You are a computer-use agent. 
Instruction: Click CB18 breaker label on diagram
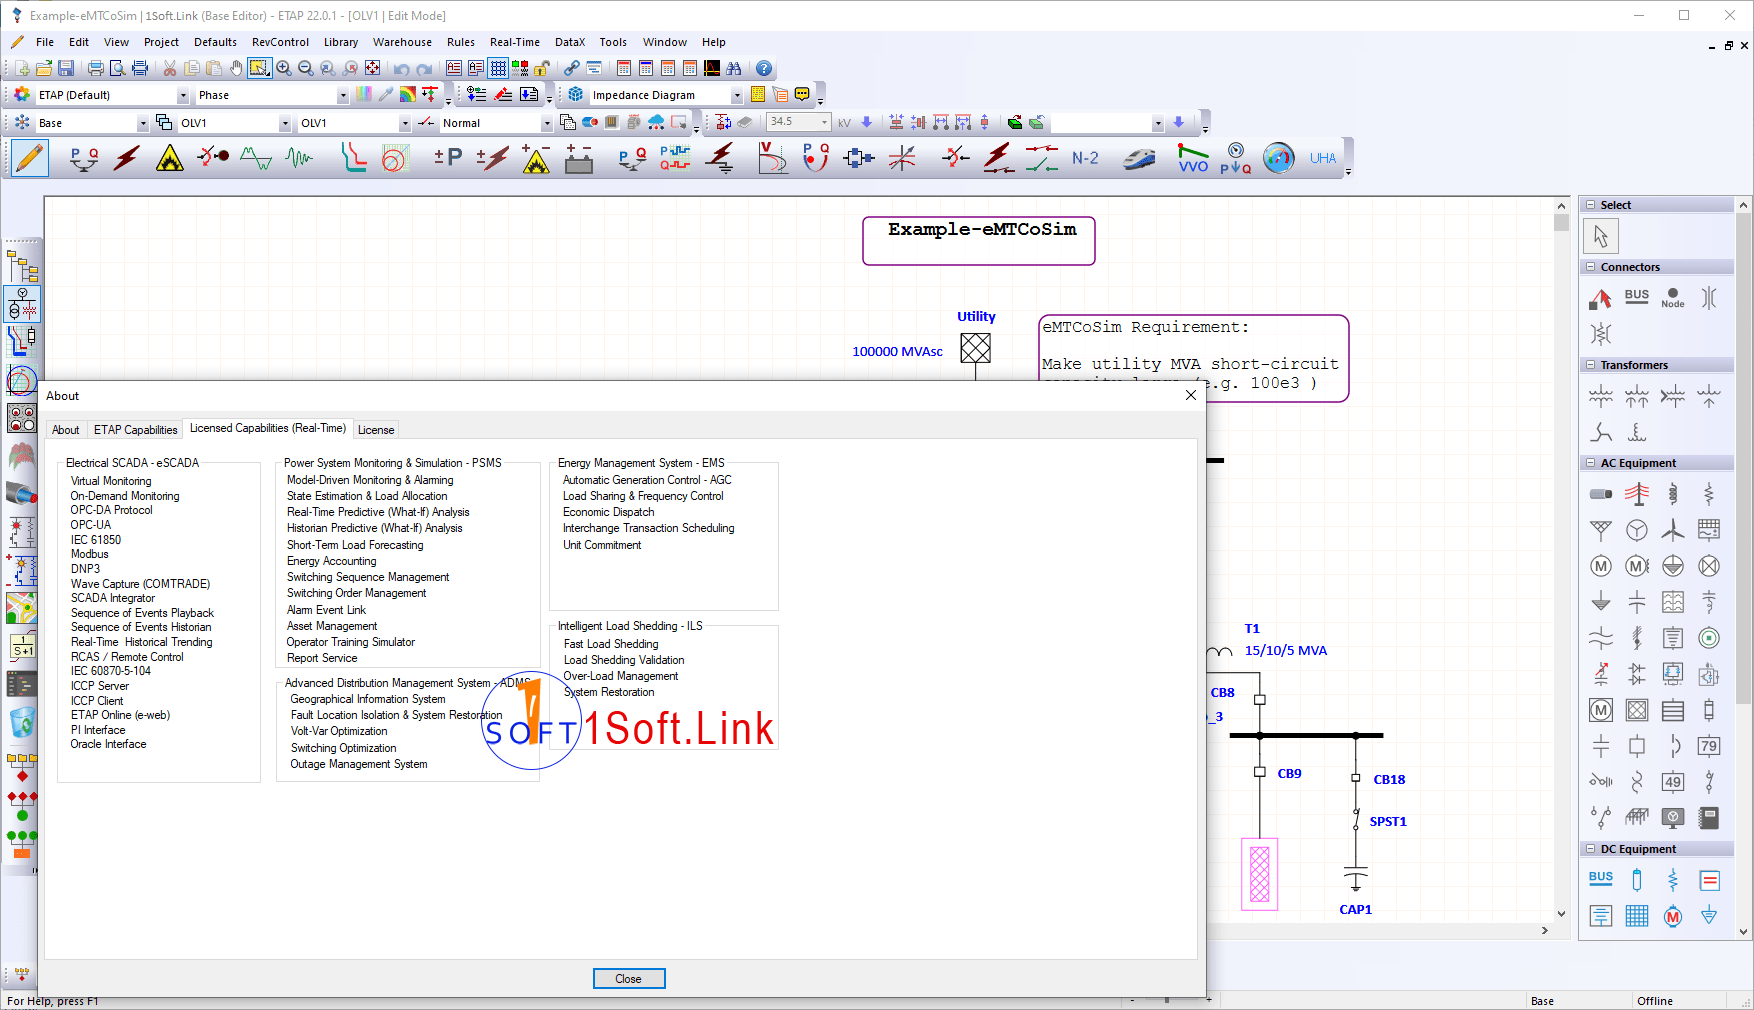point(1389,780)
